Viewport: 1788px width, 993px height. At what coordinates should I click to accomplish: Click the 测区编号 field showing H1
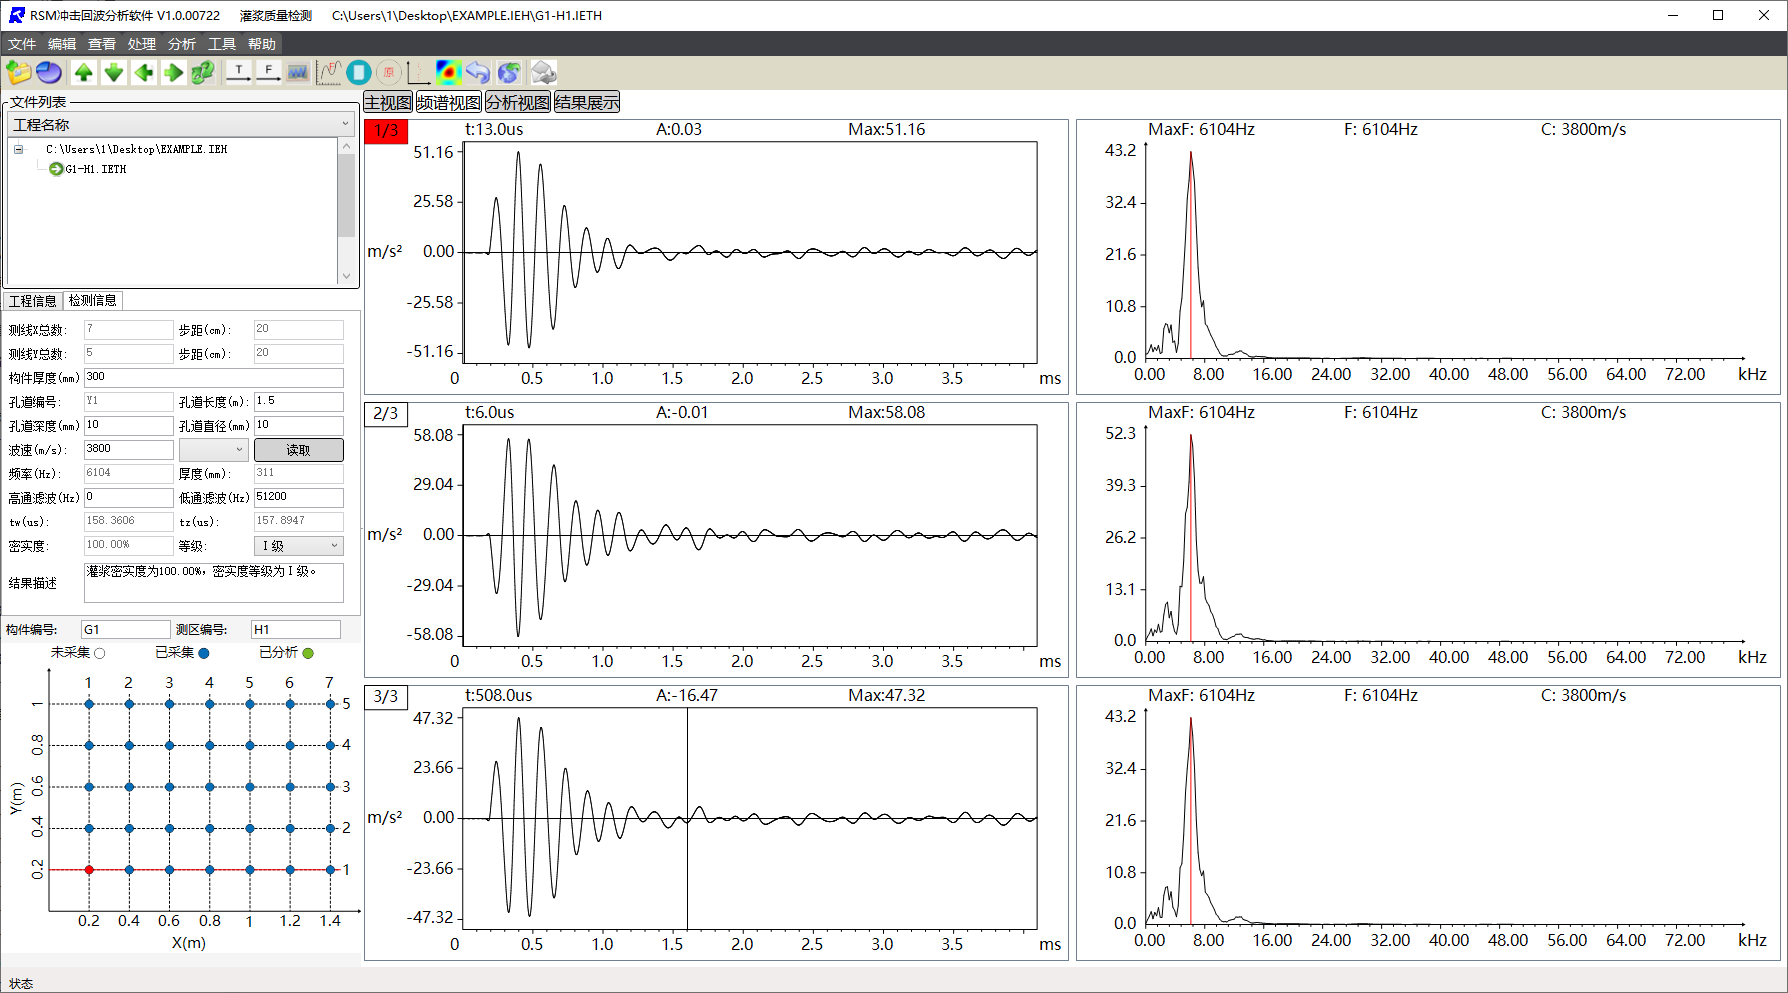click(296, 629)
